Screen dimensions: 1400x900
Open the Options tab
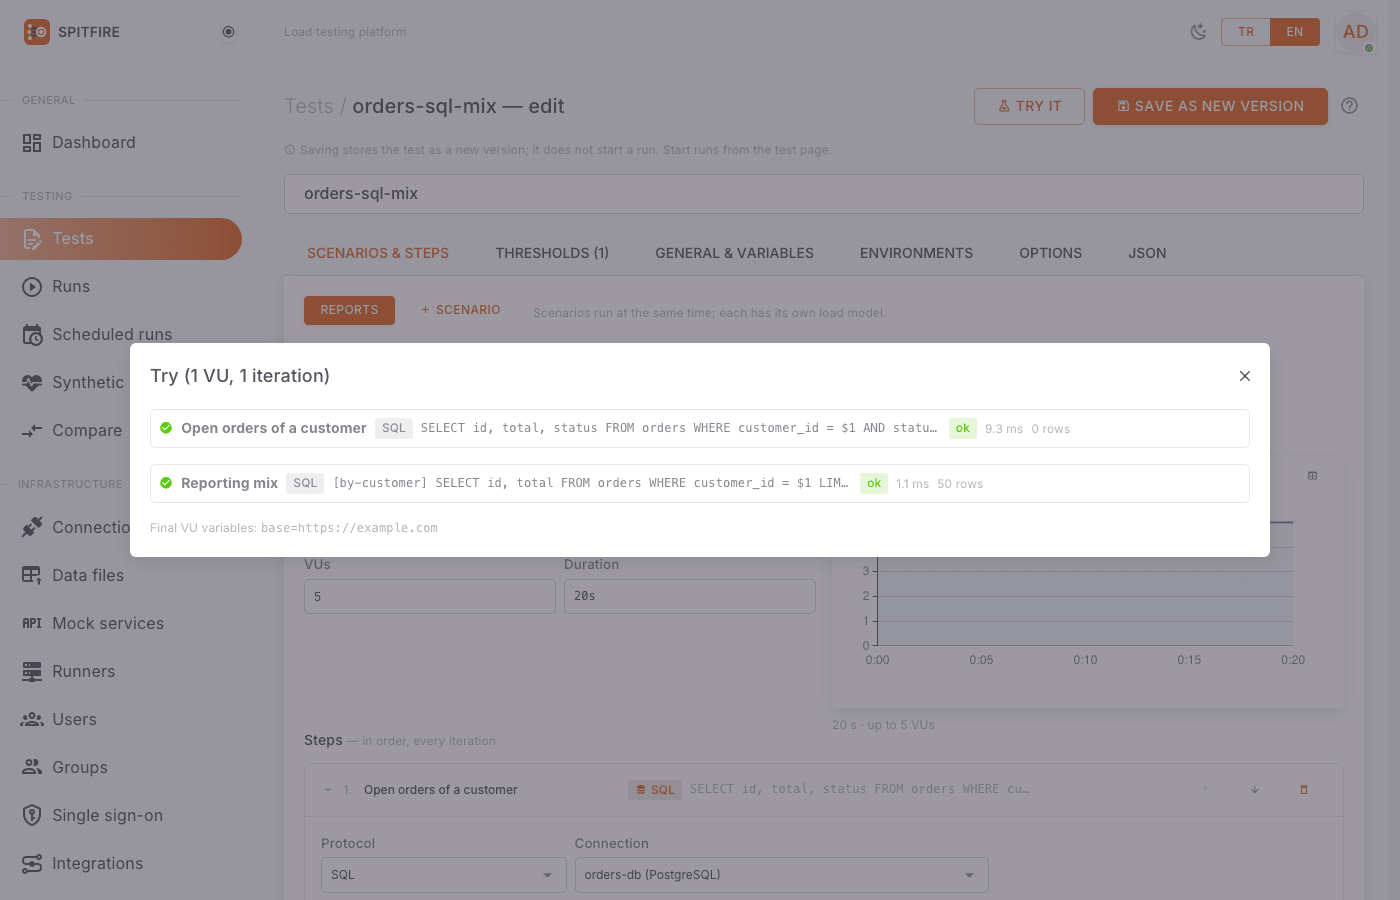click(x=1050, y=253)
